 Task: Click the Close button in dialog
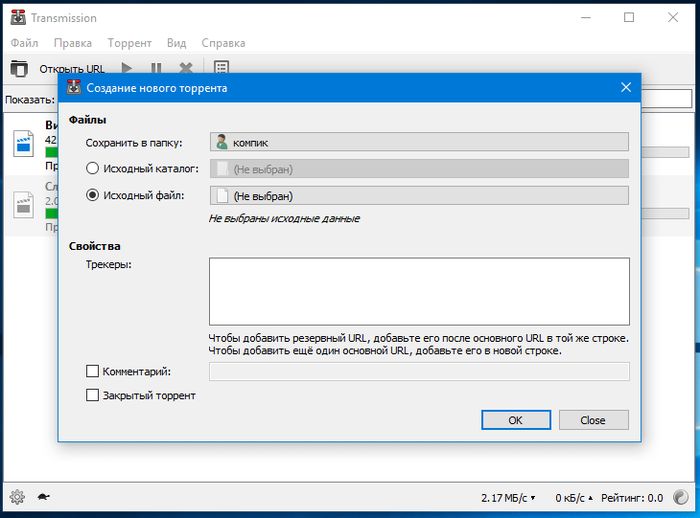coord(593,420)
